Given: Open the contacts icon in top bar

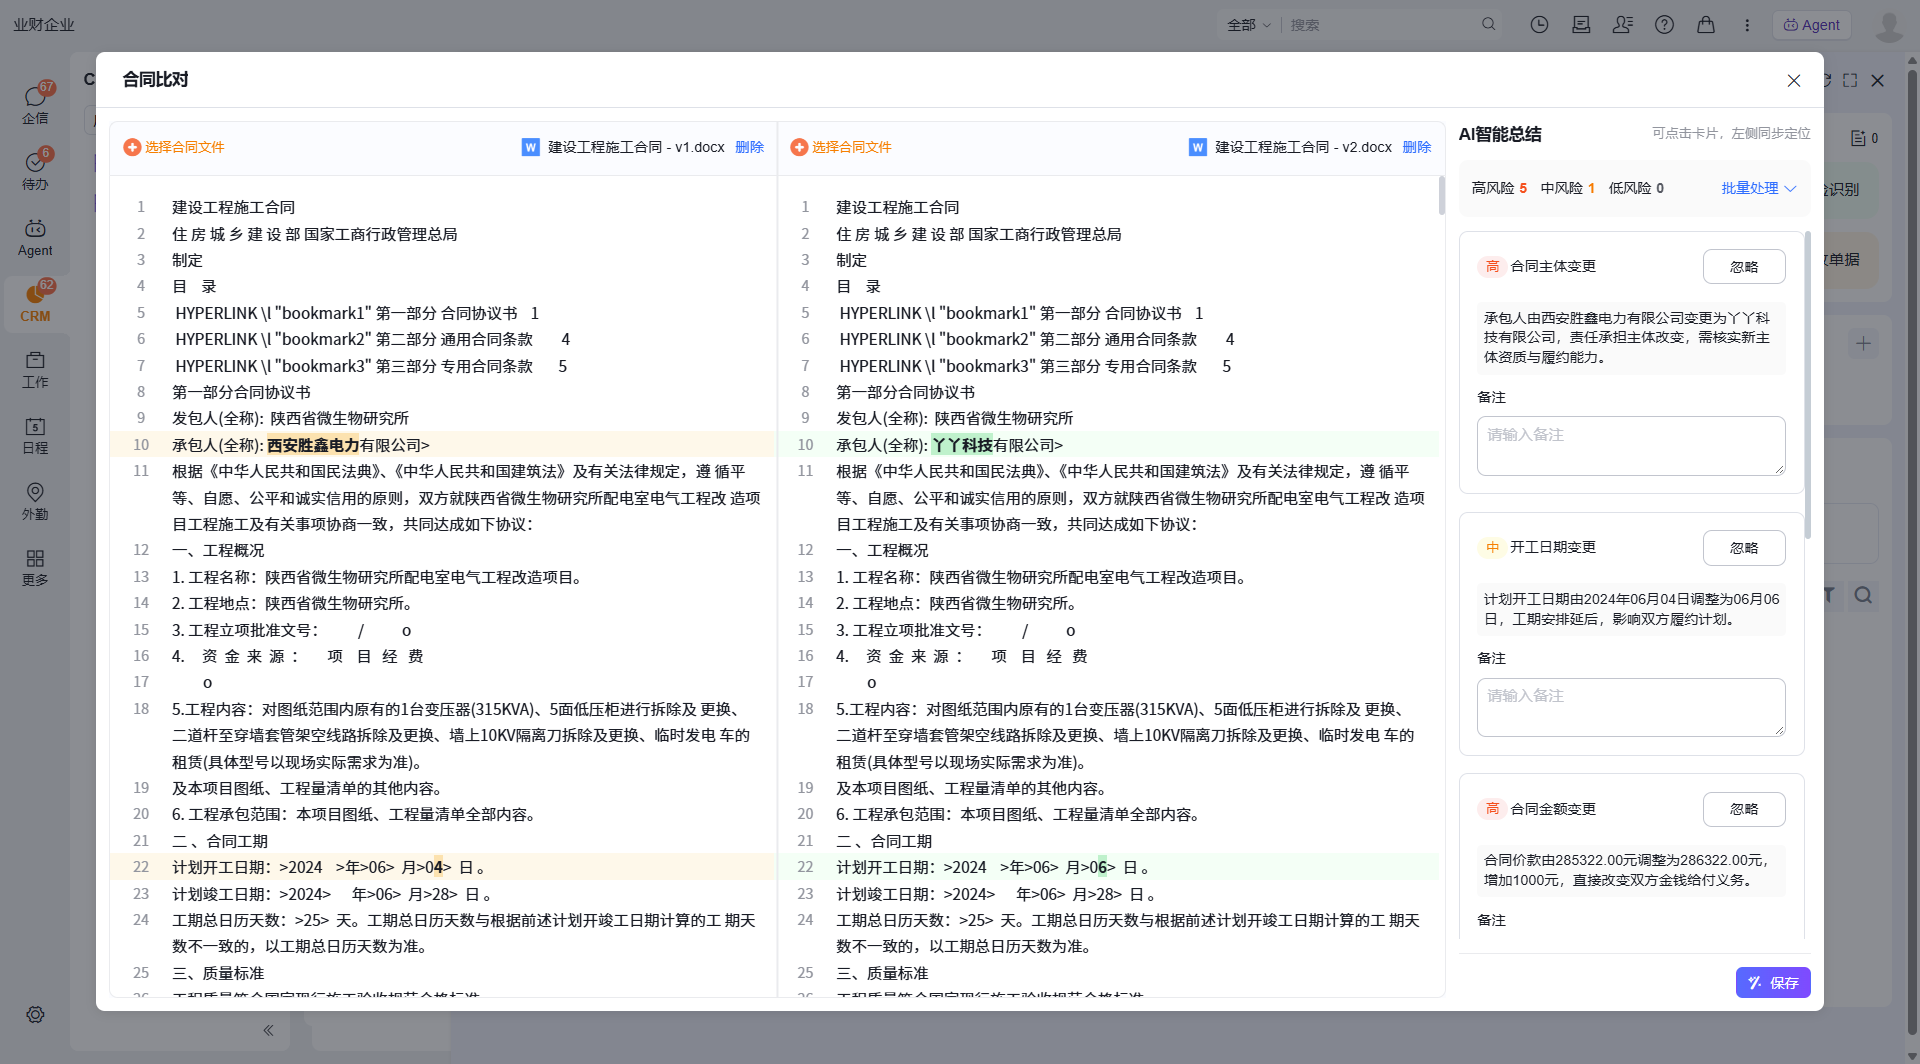Looking at the screenshot, I should (1622, 25).
